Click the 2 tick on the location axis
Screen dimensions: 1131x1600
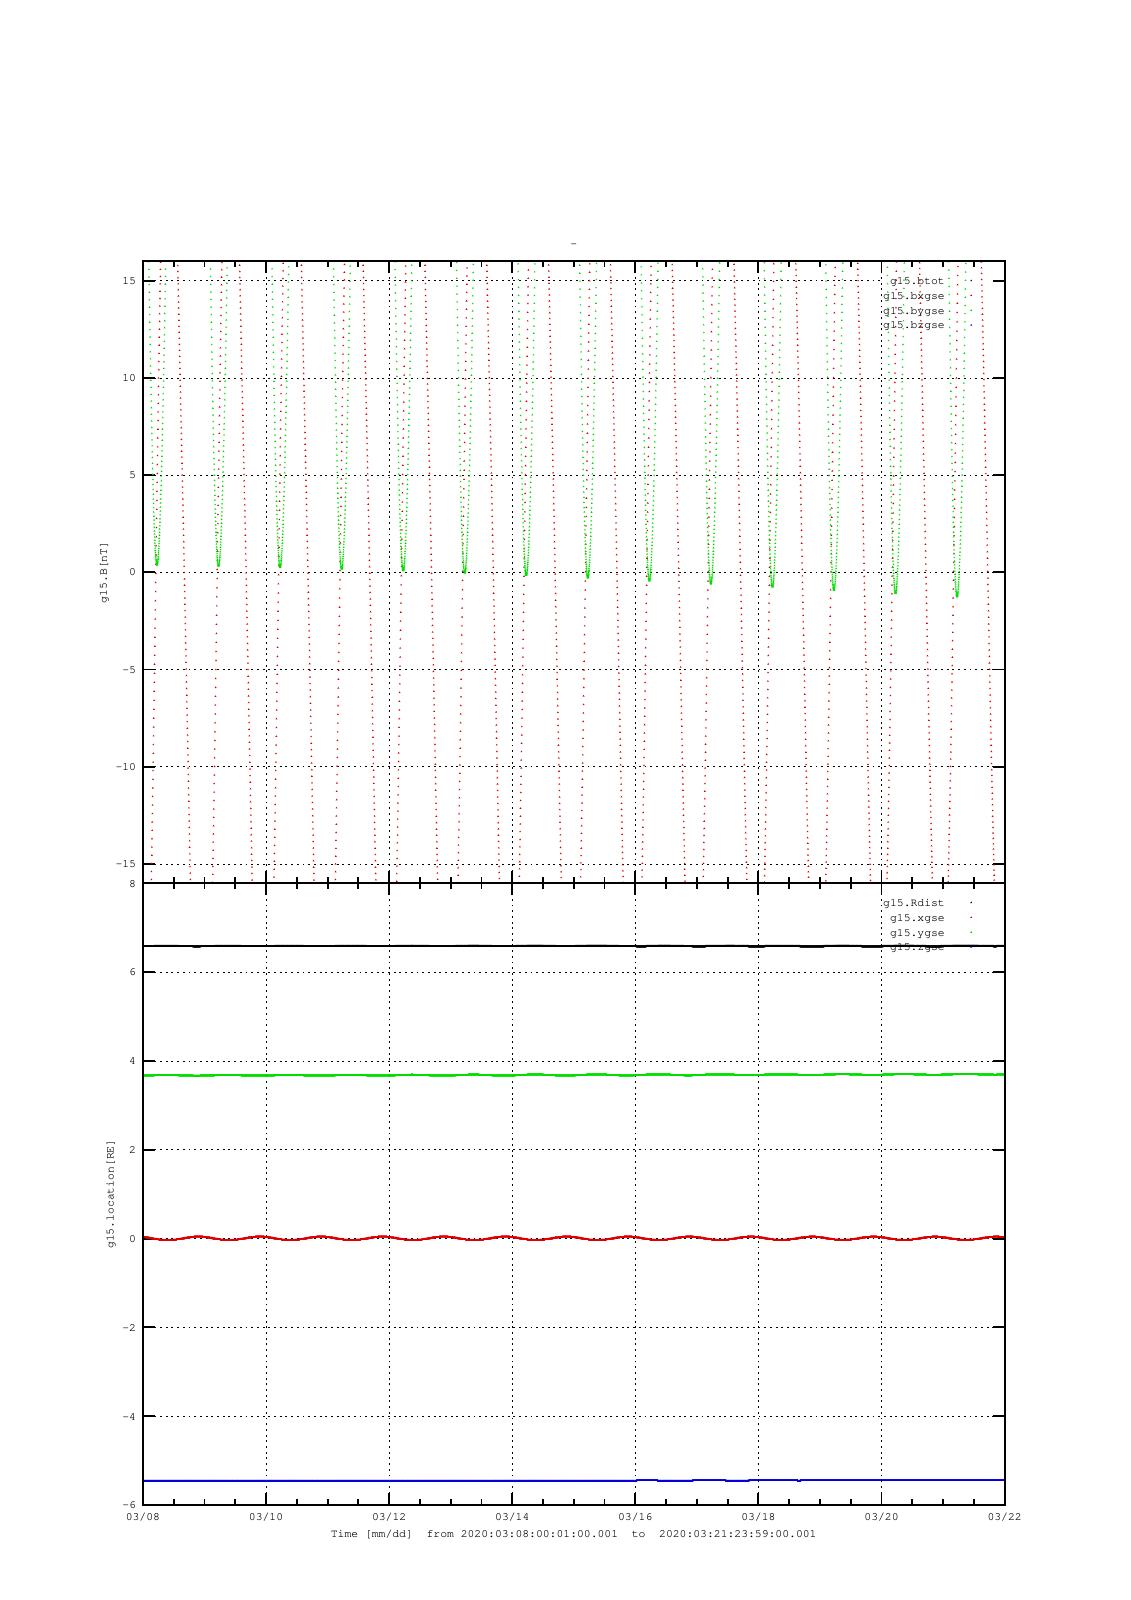pos(132,1150)
